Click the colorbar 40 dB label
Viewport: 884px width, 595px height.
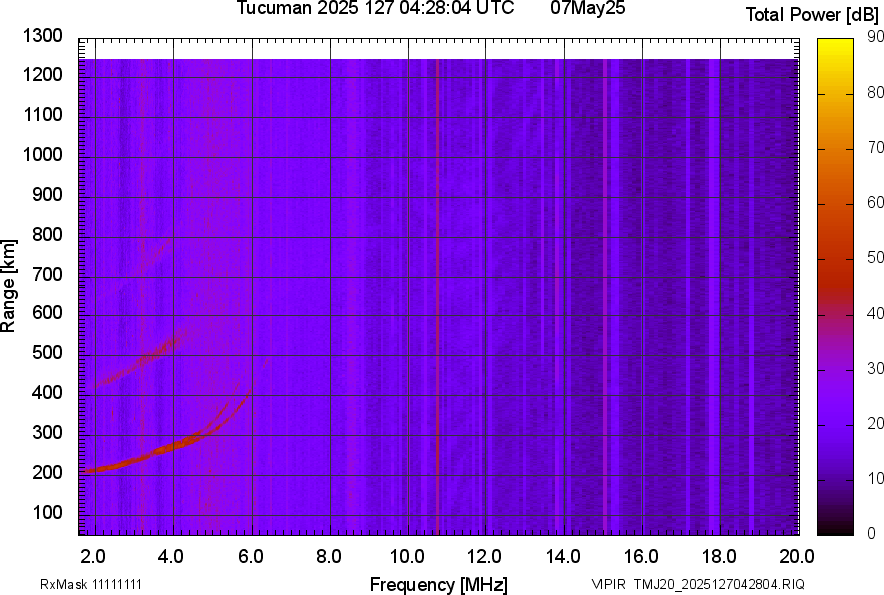click(875, 312)
